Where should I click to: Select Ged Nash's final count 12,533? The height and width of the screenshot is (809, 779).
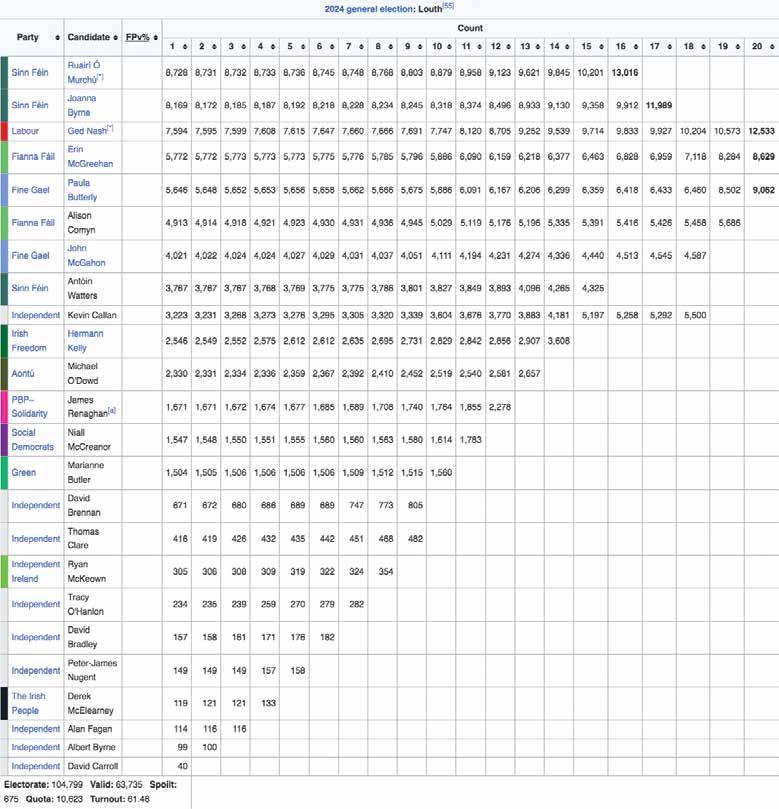point(761,131)
